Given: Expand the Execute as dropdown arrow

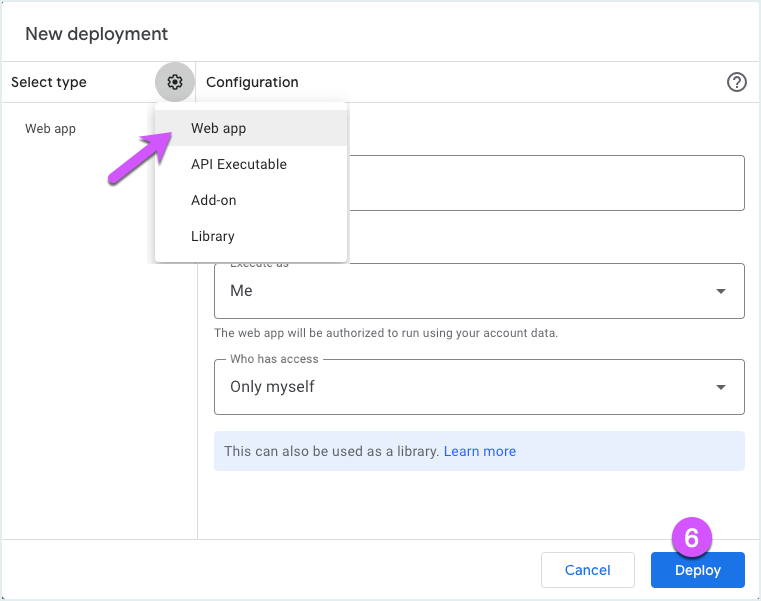Looking at the screenshot, I should point(721,291).
